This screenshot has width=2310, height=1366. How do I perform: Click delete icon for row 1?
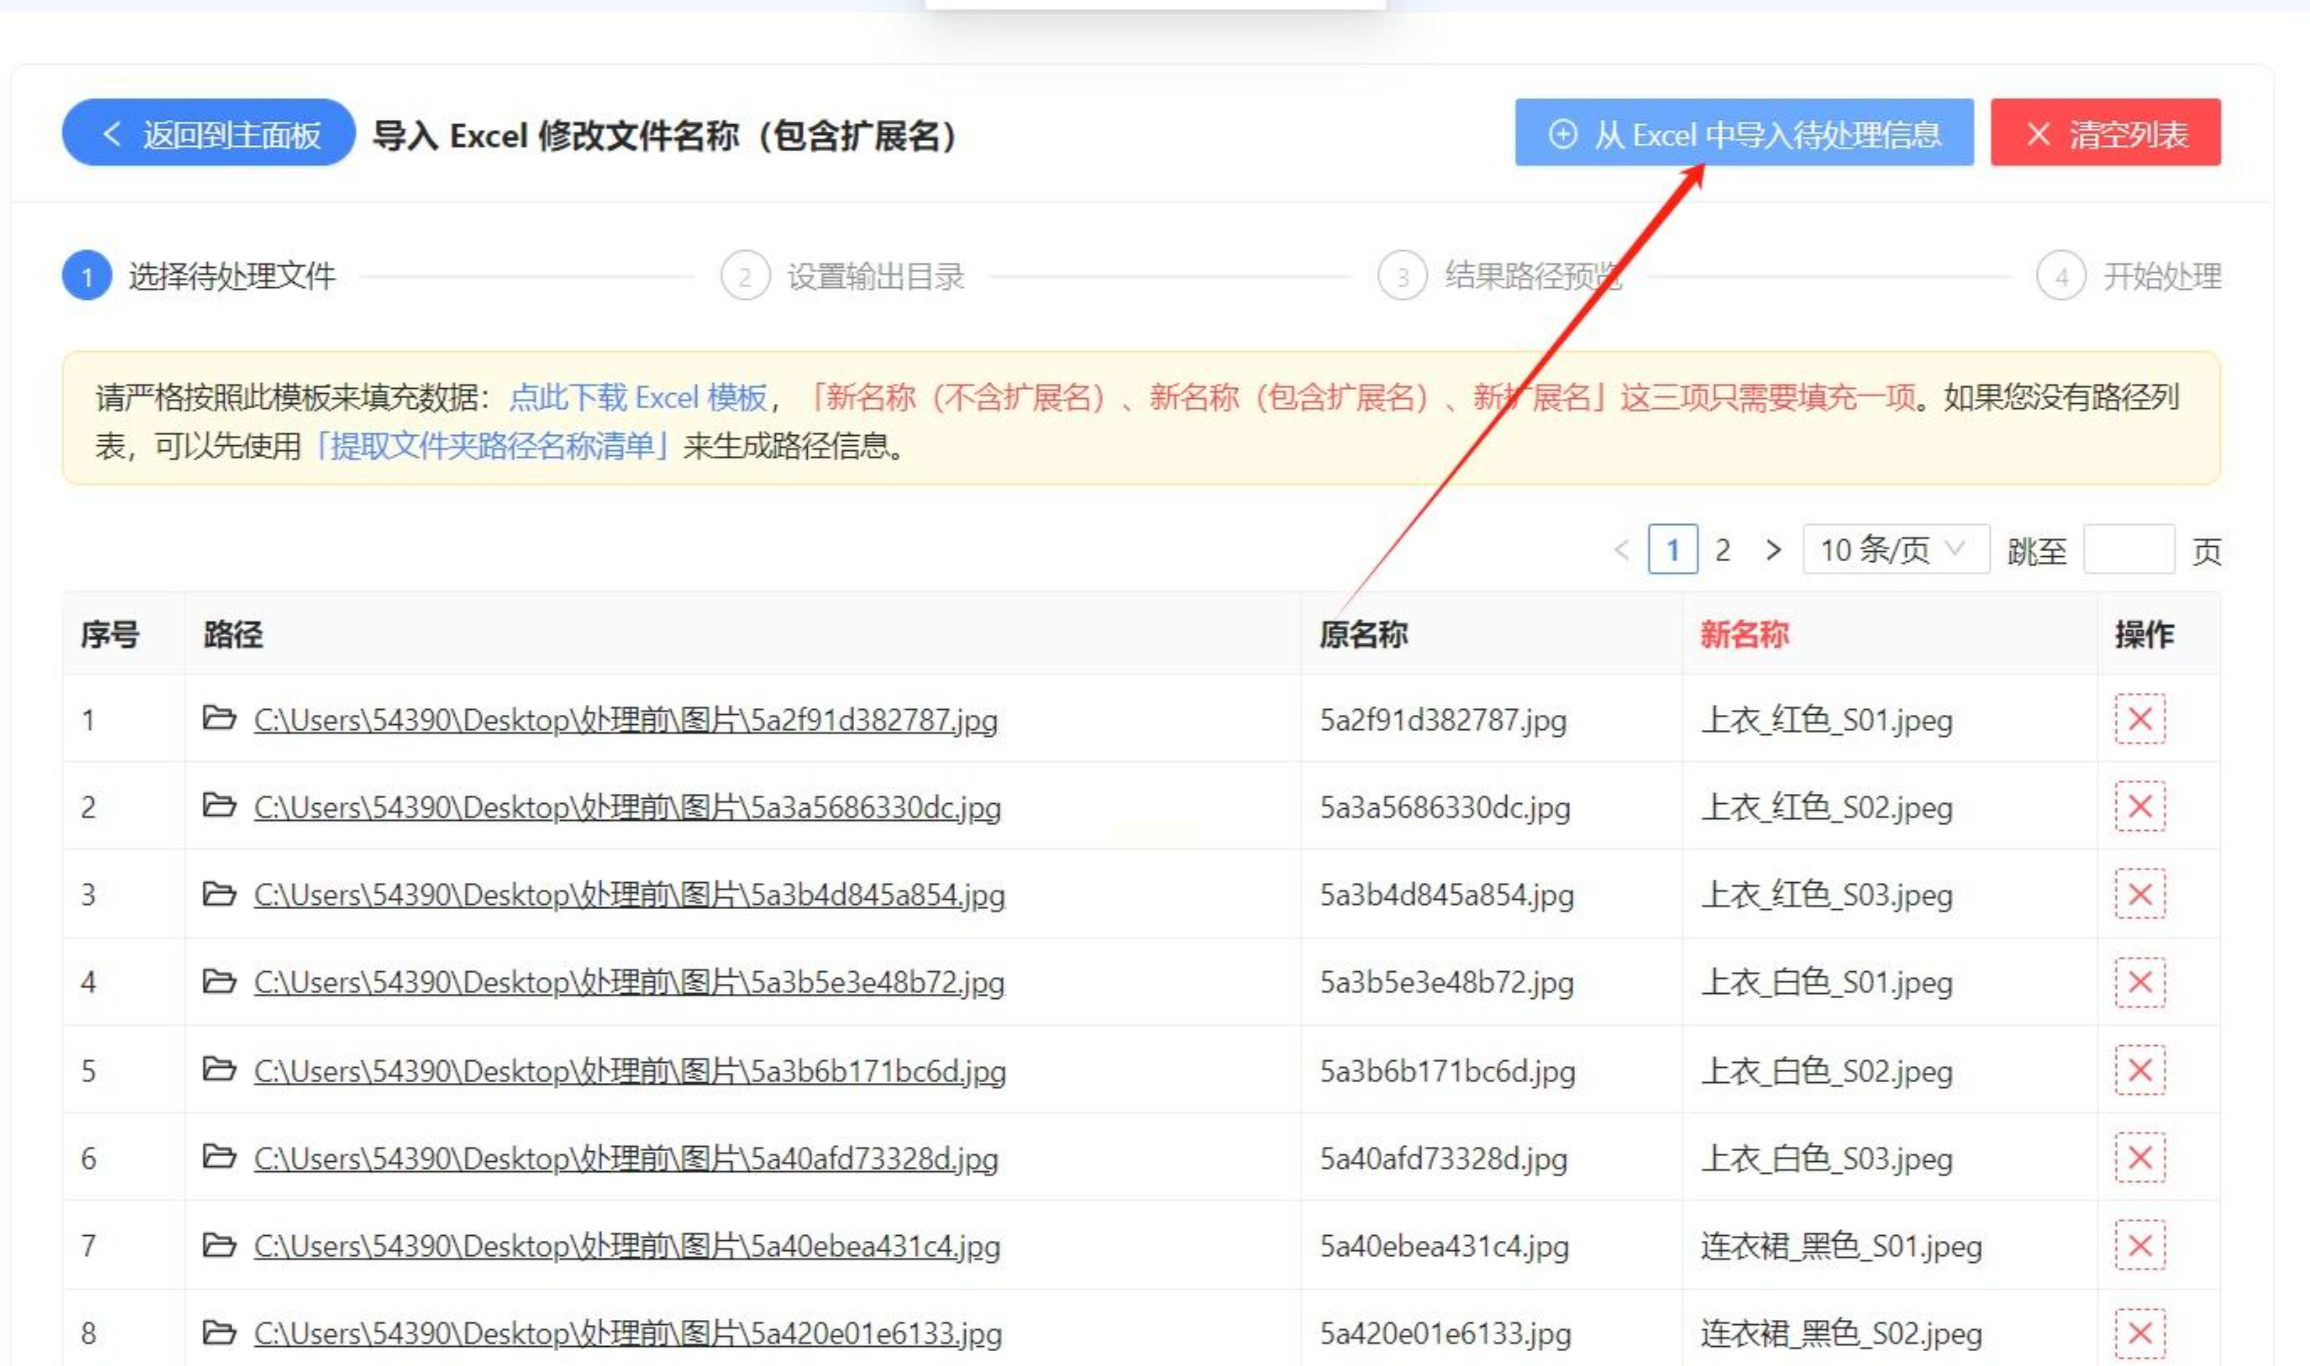2139,719
